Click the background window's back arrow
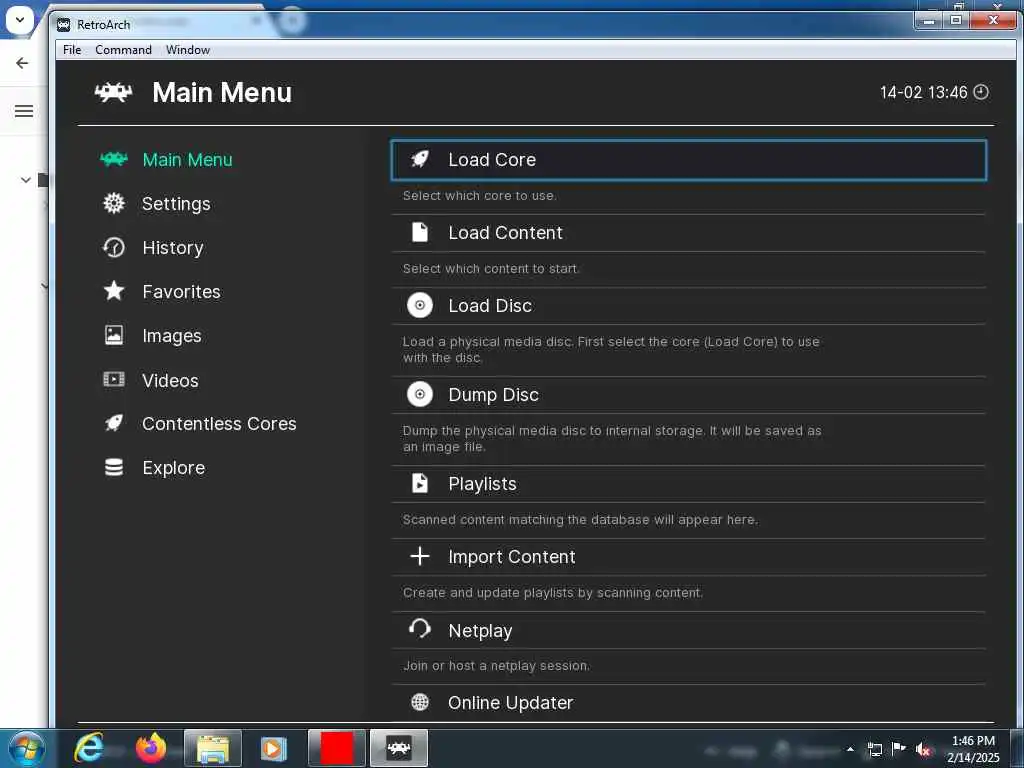1024x768 pixels. click(22, 63)
